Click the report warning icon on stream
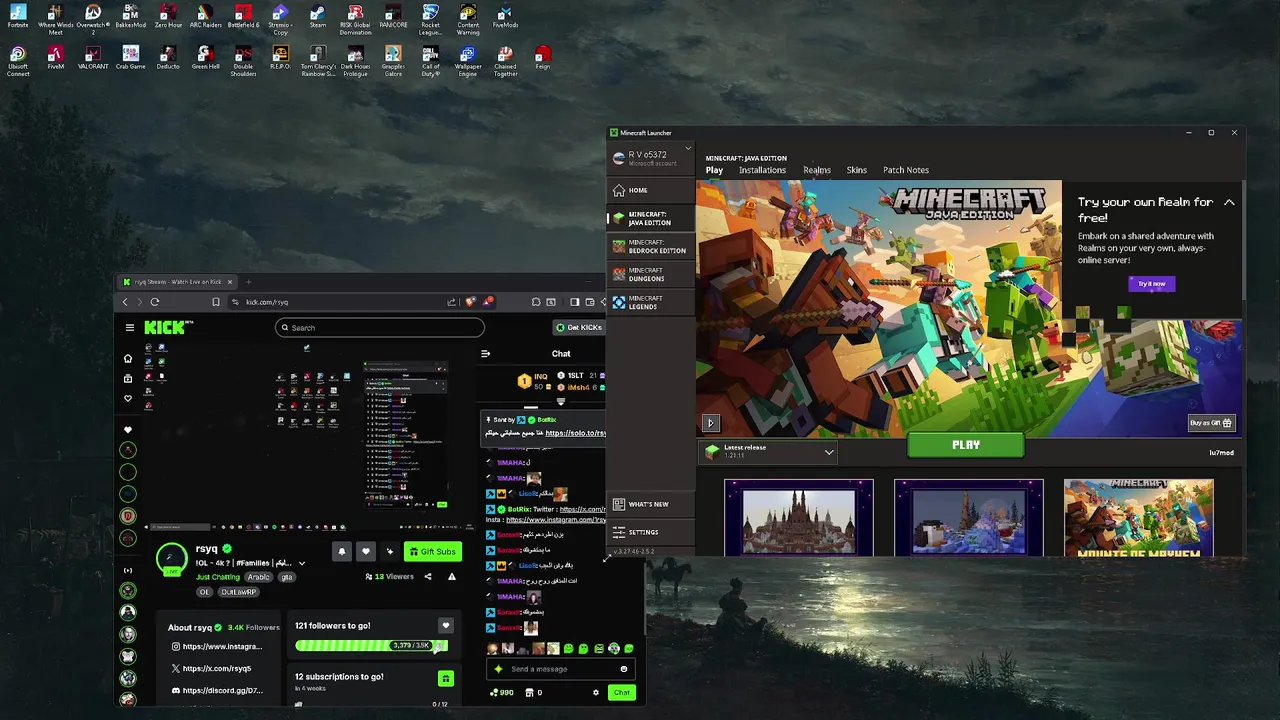This screenshot has width=1280, height=720. click(x=451, y=576)
